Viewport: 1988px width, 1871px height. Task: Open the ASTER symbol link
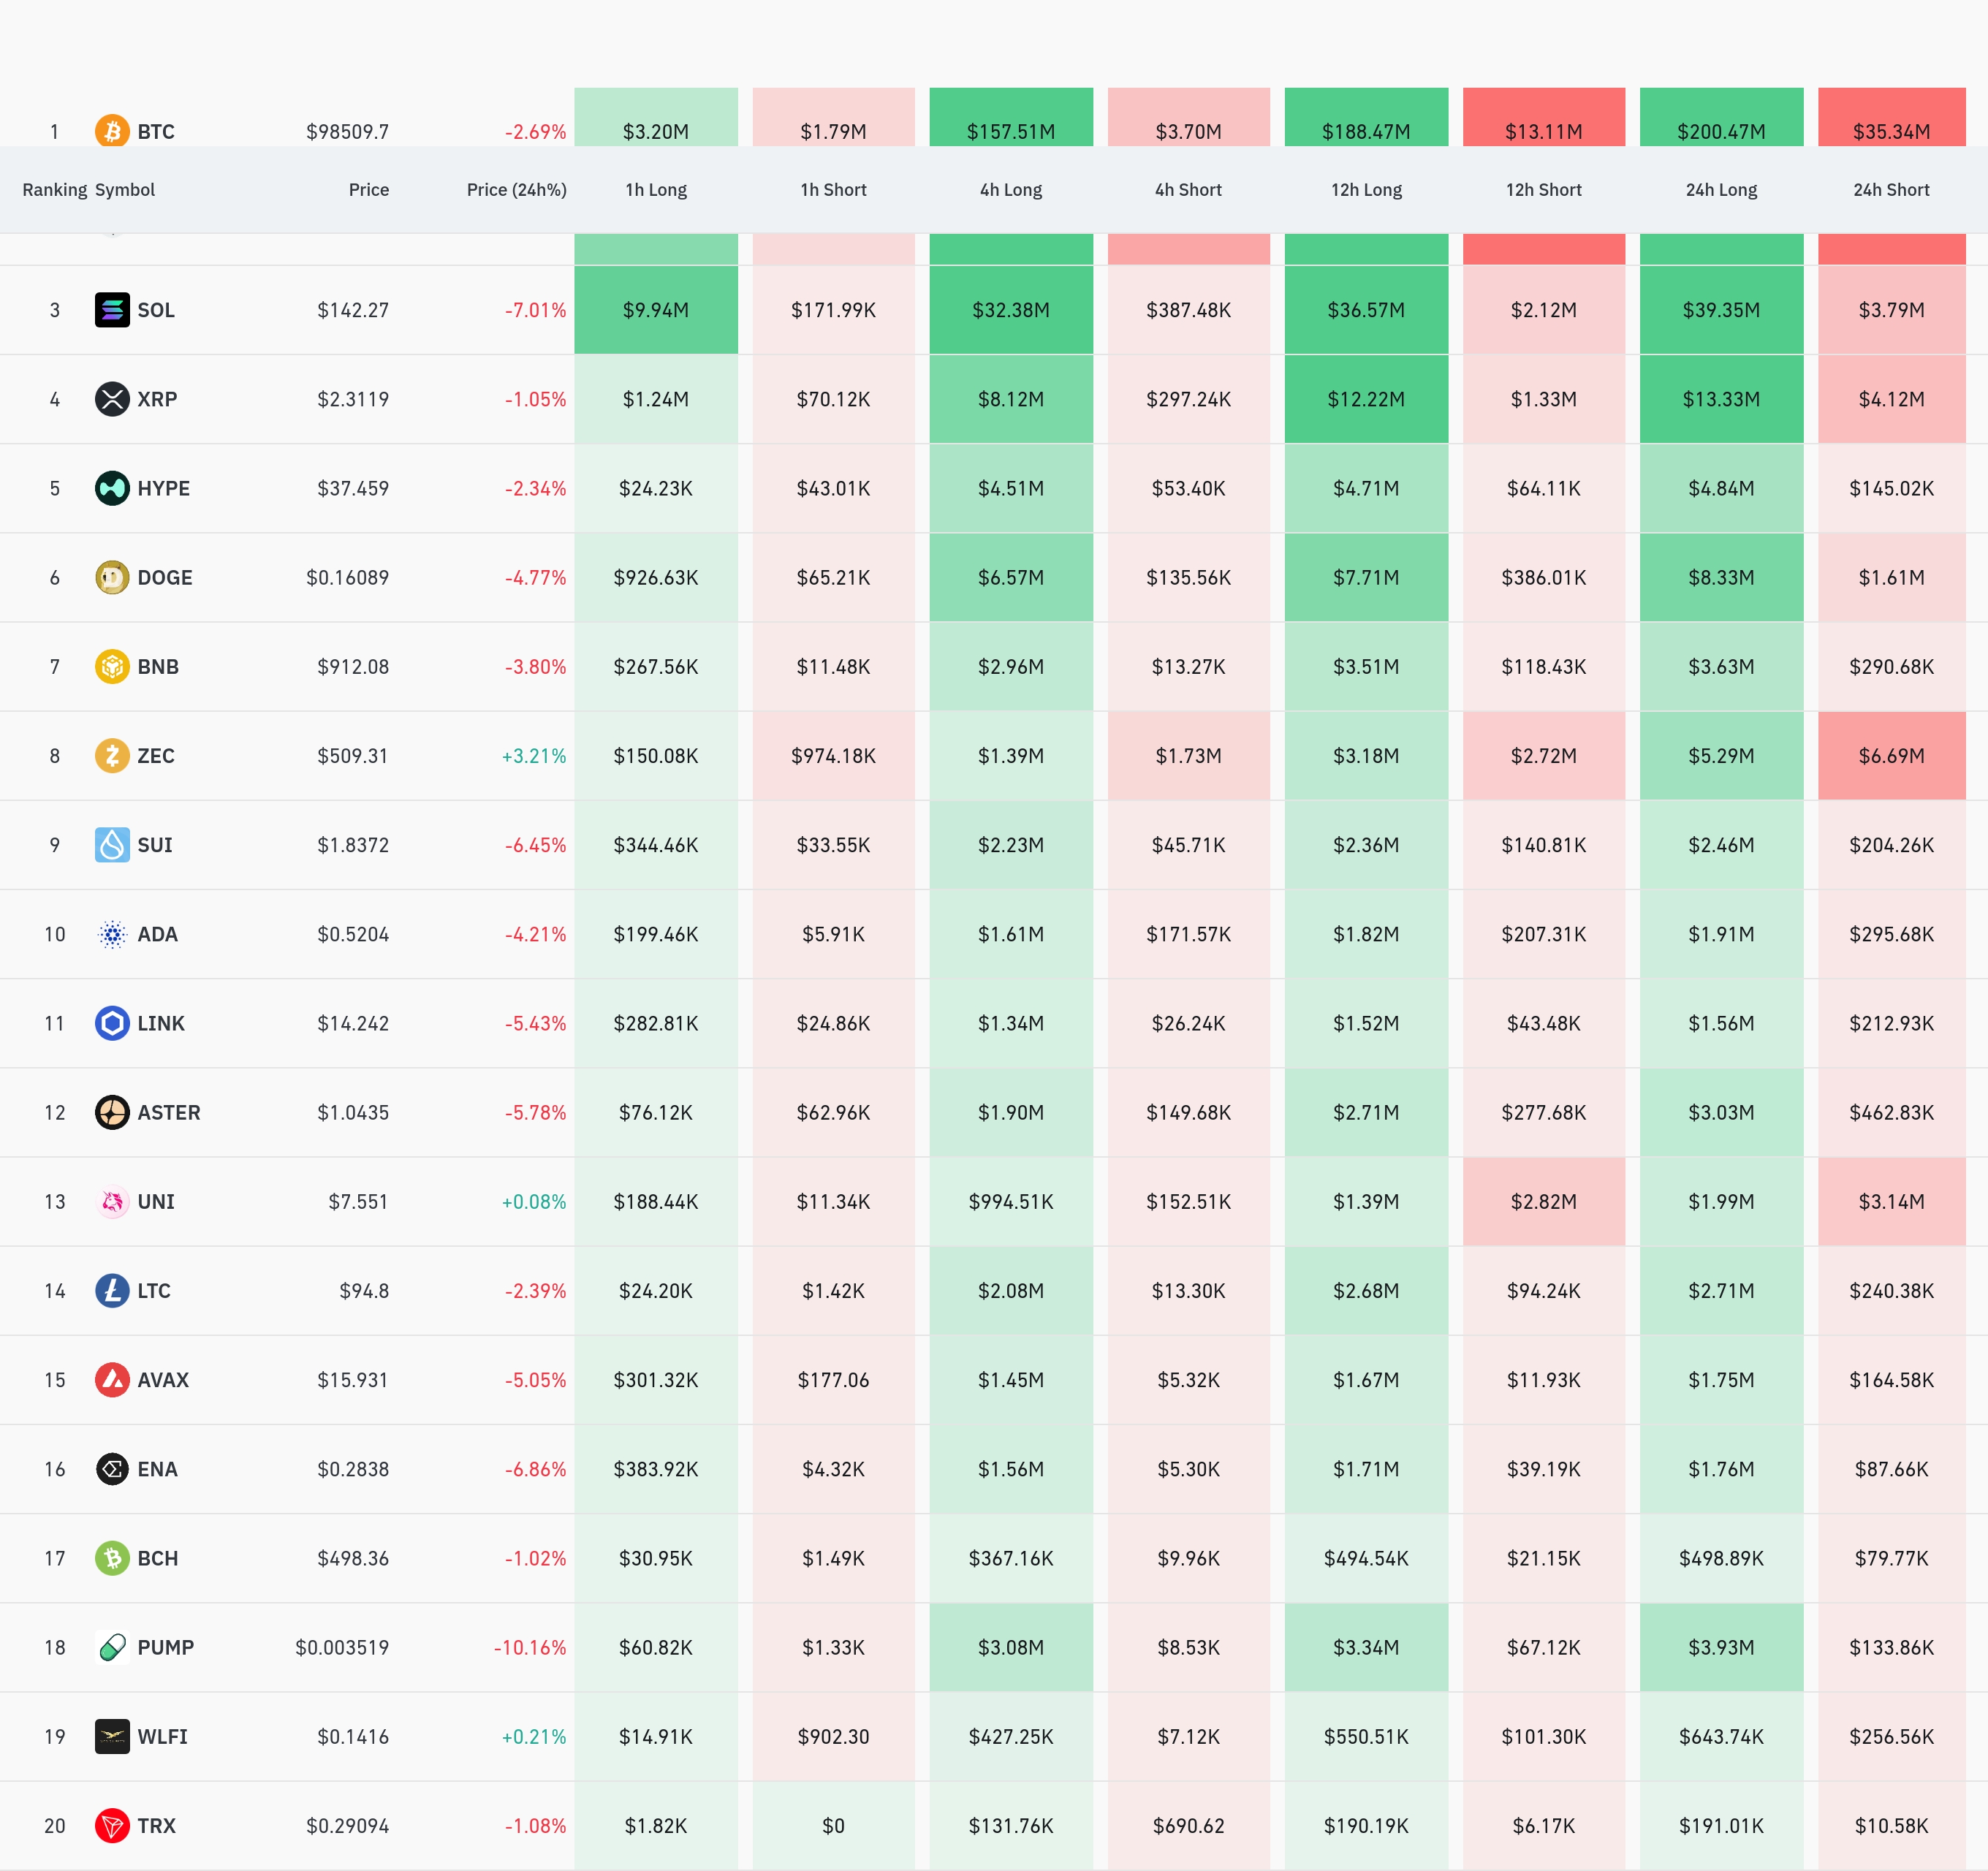click(169, 1112)
